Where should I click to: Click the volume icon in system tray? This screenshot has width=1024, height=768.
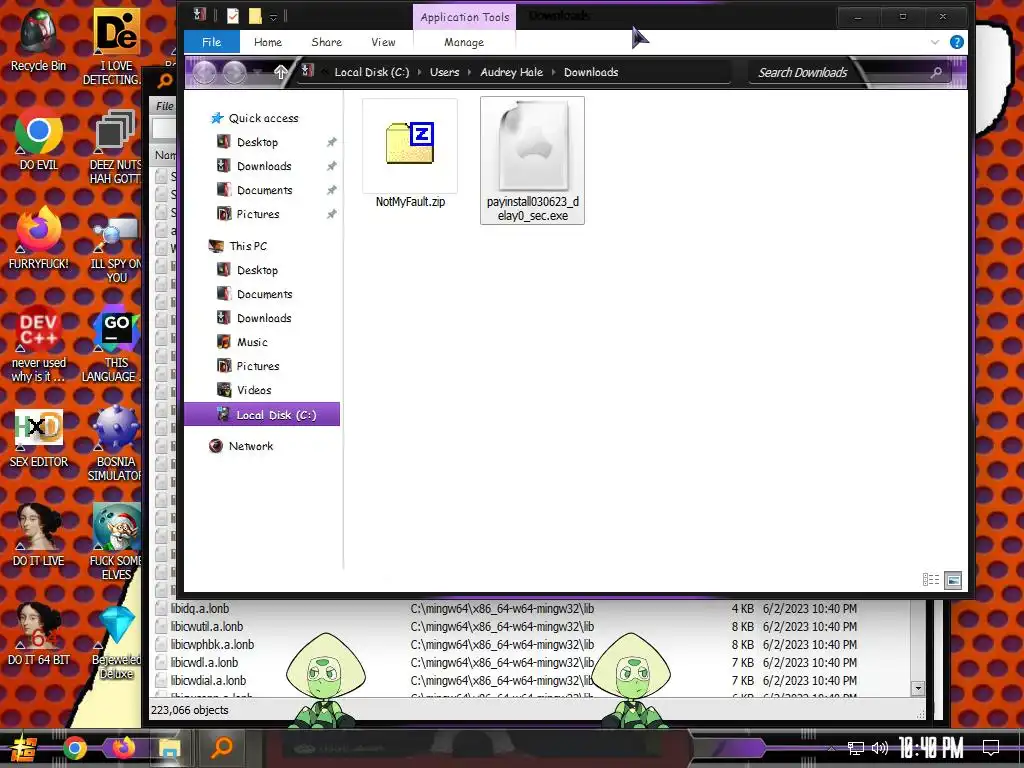click(x=880, y=748)
